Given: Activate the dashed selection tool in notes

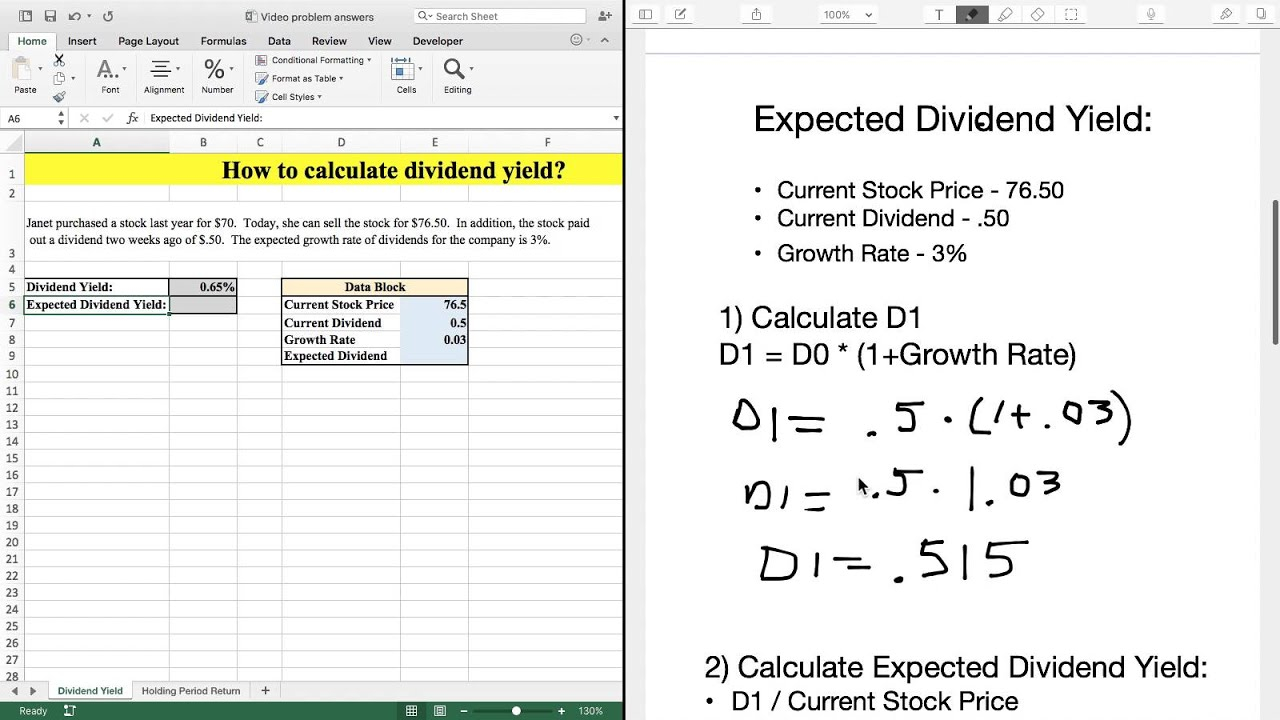Looking at the screenshot, I should 1071,15.
